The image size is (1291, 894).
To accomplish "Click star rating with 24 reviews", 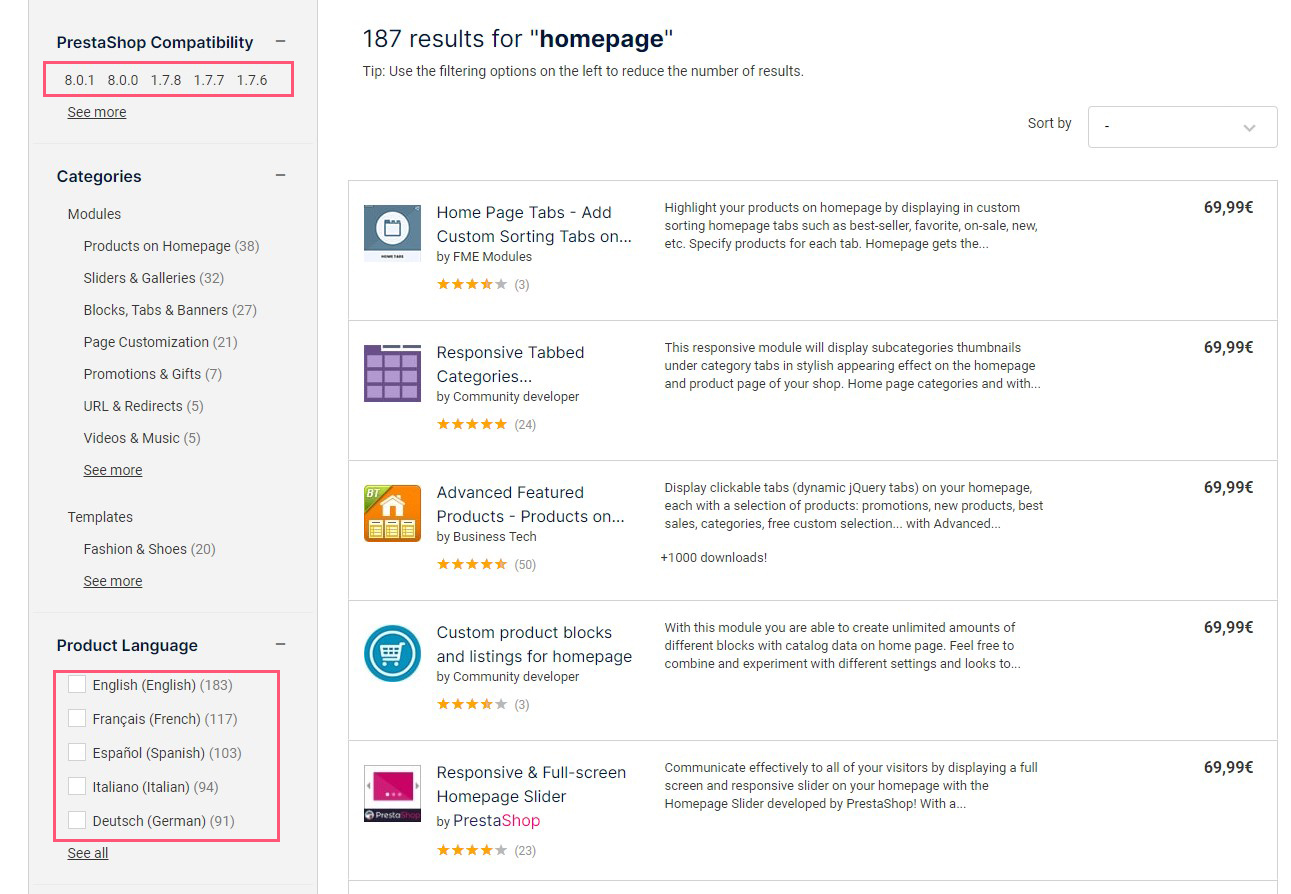I will (x=472, y=424).
